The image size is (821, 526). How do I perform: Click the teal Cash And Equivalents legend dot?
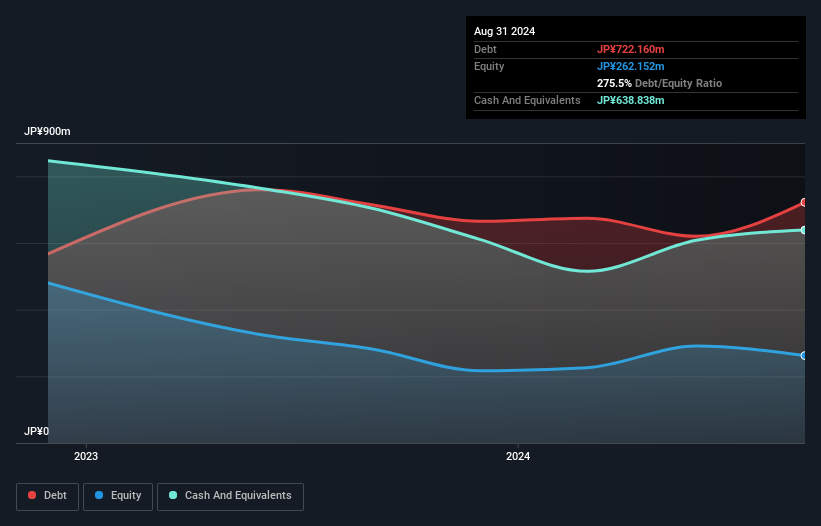pyautogui.click(x=173, y=495)
